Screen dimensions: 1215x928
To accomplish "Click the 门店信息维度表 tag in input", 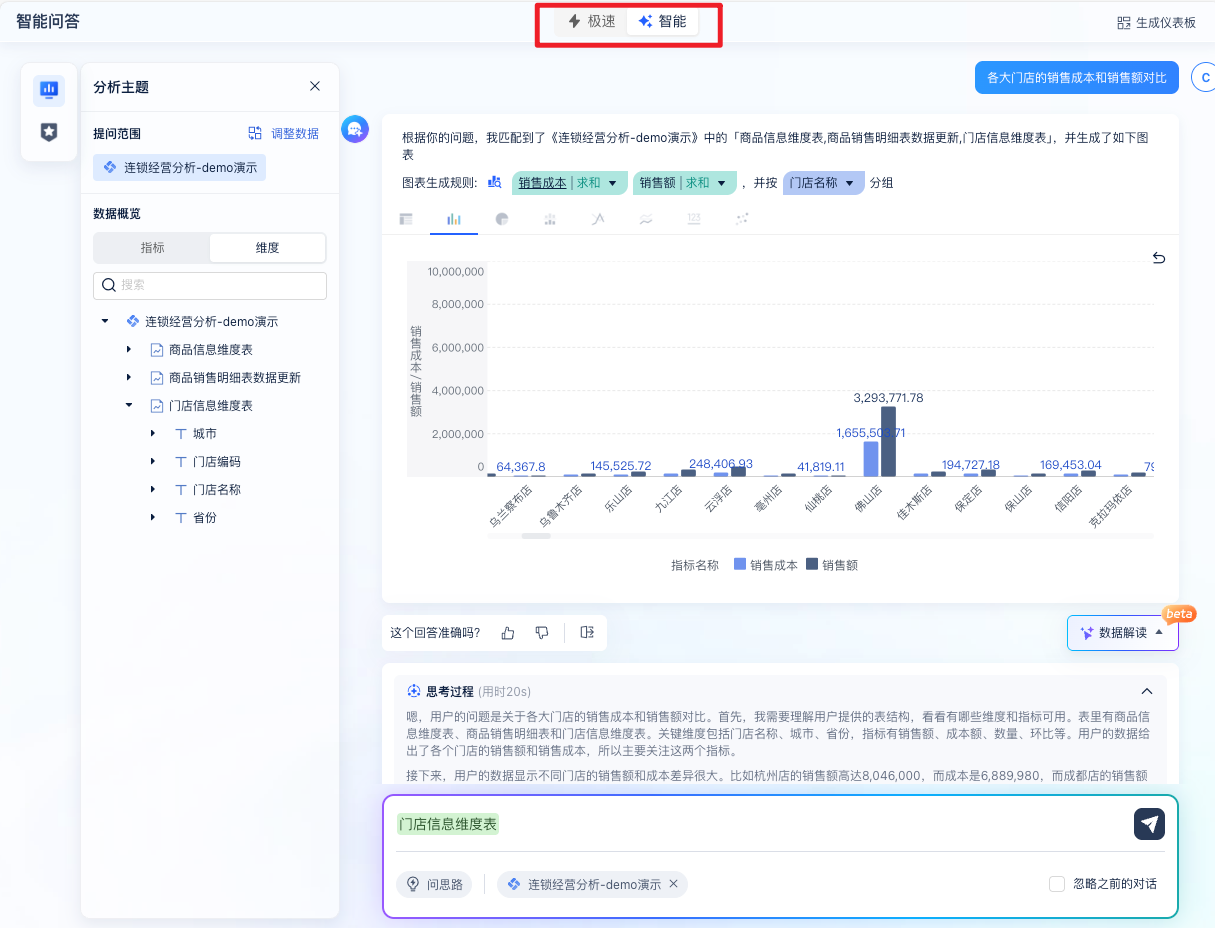I will 448,824.
